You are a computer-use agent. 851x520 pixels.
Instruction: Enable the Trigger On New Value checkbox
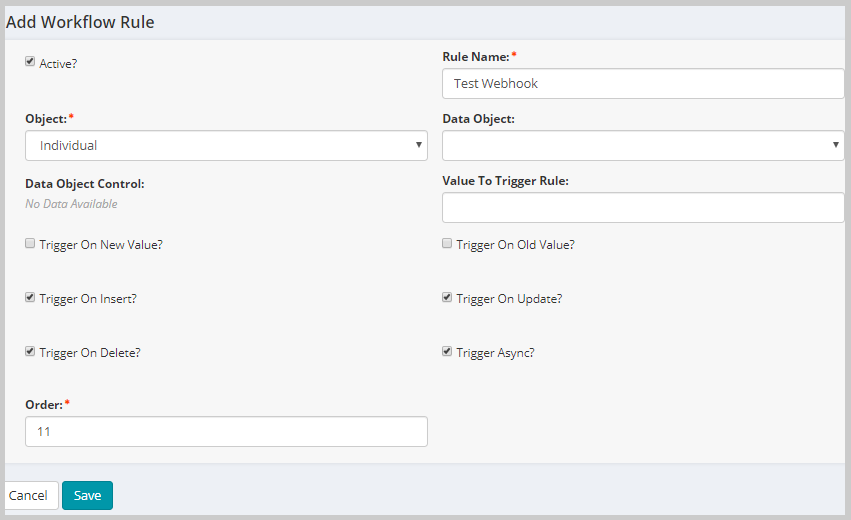click(30, 243)
